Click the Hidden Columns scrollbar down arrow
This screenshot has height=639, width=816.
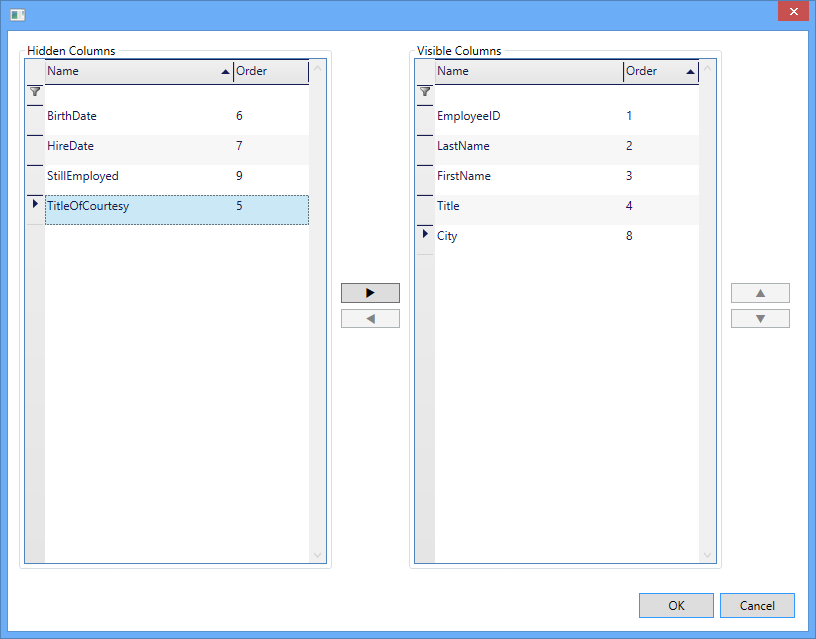pyautogui.click(x=318, y=555)
